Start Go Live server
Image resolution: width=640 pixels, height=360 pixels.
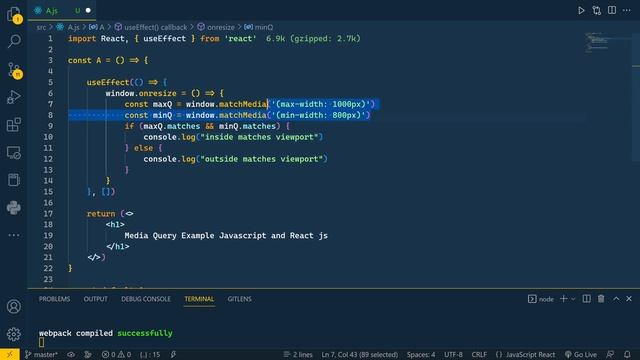[581, 354]
